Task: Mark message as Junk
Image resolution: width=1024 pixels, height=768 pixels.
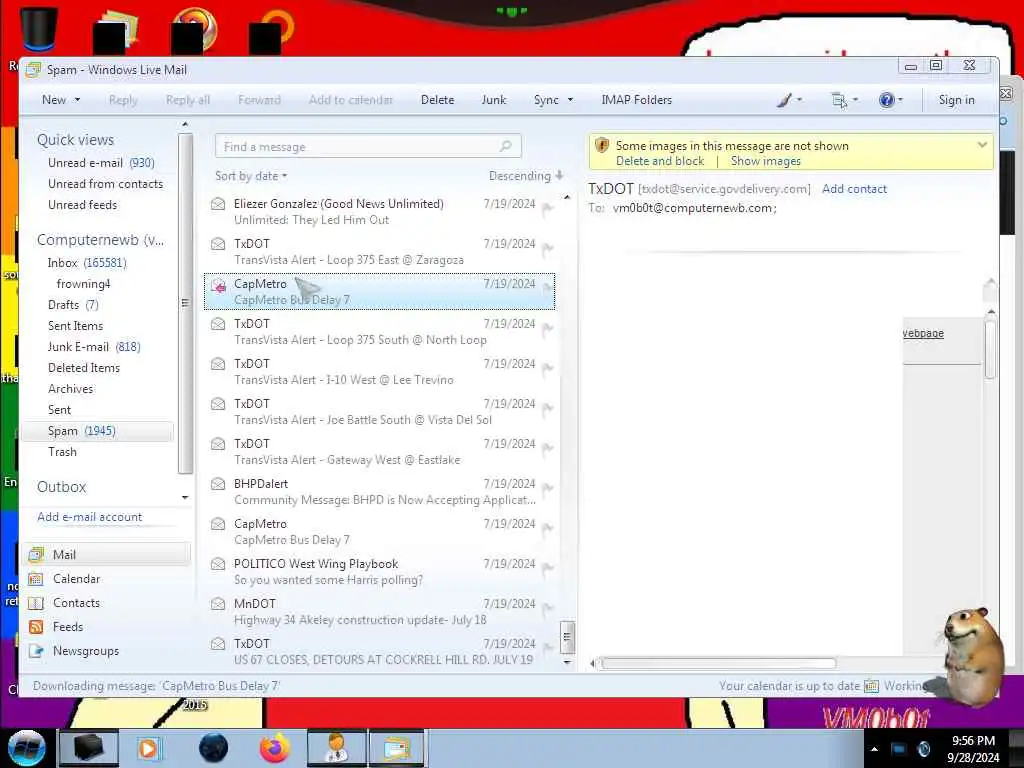Action: tap(494, 100)
